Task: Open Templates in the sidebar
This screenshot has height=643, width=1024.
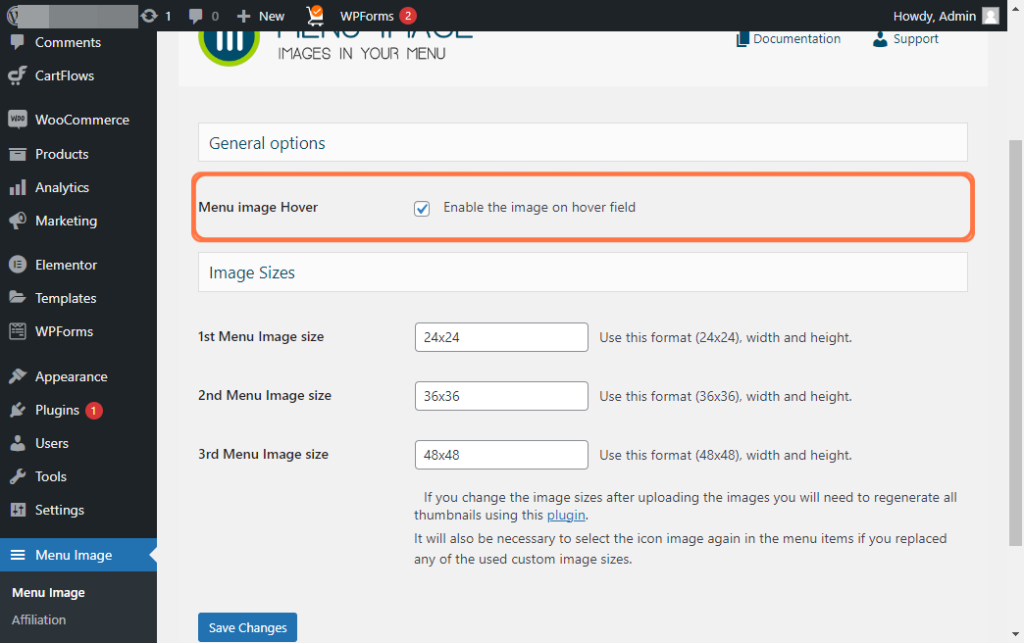Action: (65, 298)
